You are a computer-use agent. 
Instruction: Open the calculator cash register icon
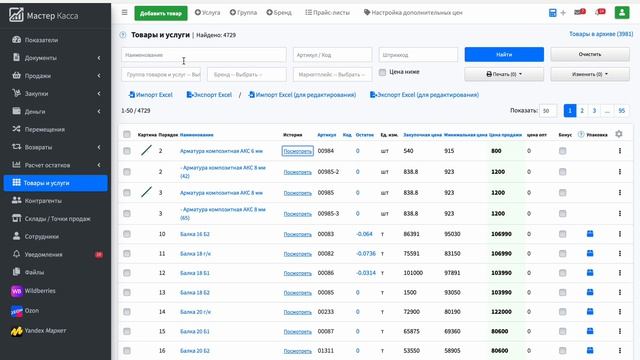pos(553,13)
